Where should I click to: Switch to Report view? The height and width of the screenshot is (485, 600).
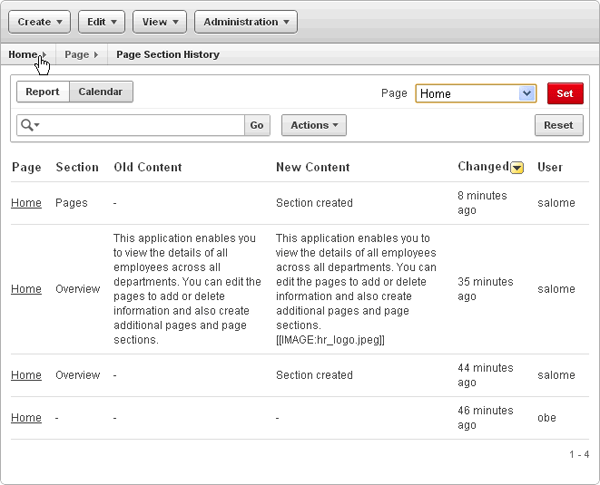(x=43, y=92)
